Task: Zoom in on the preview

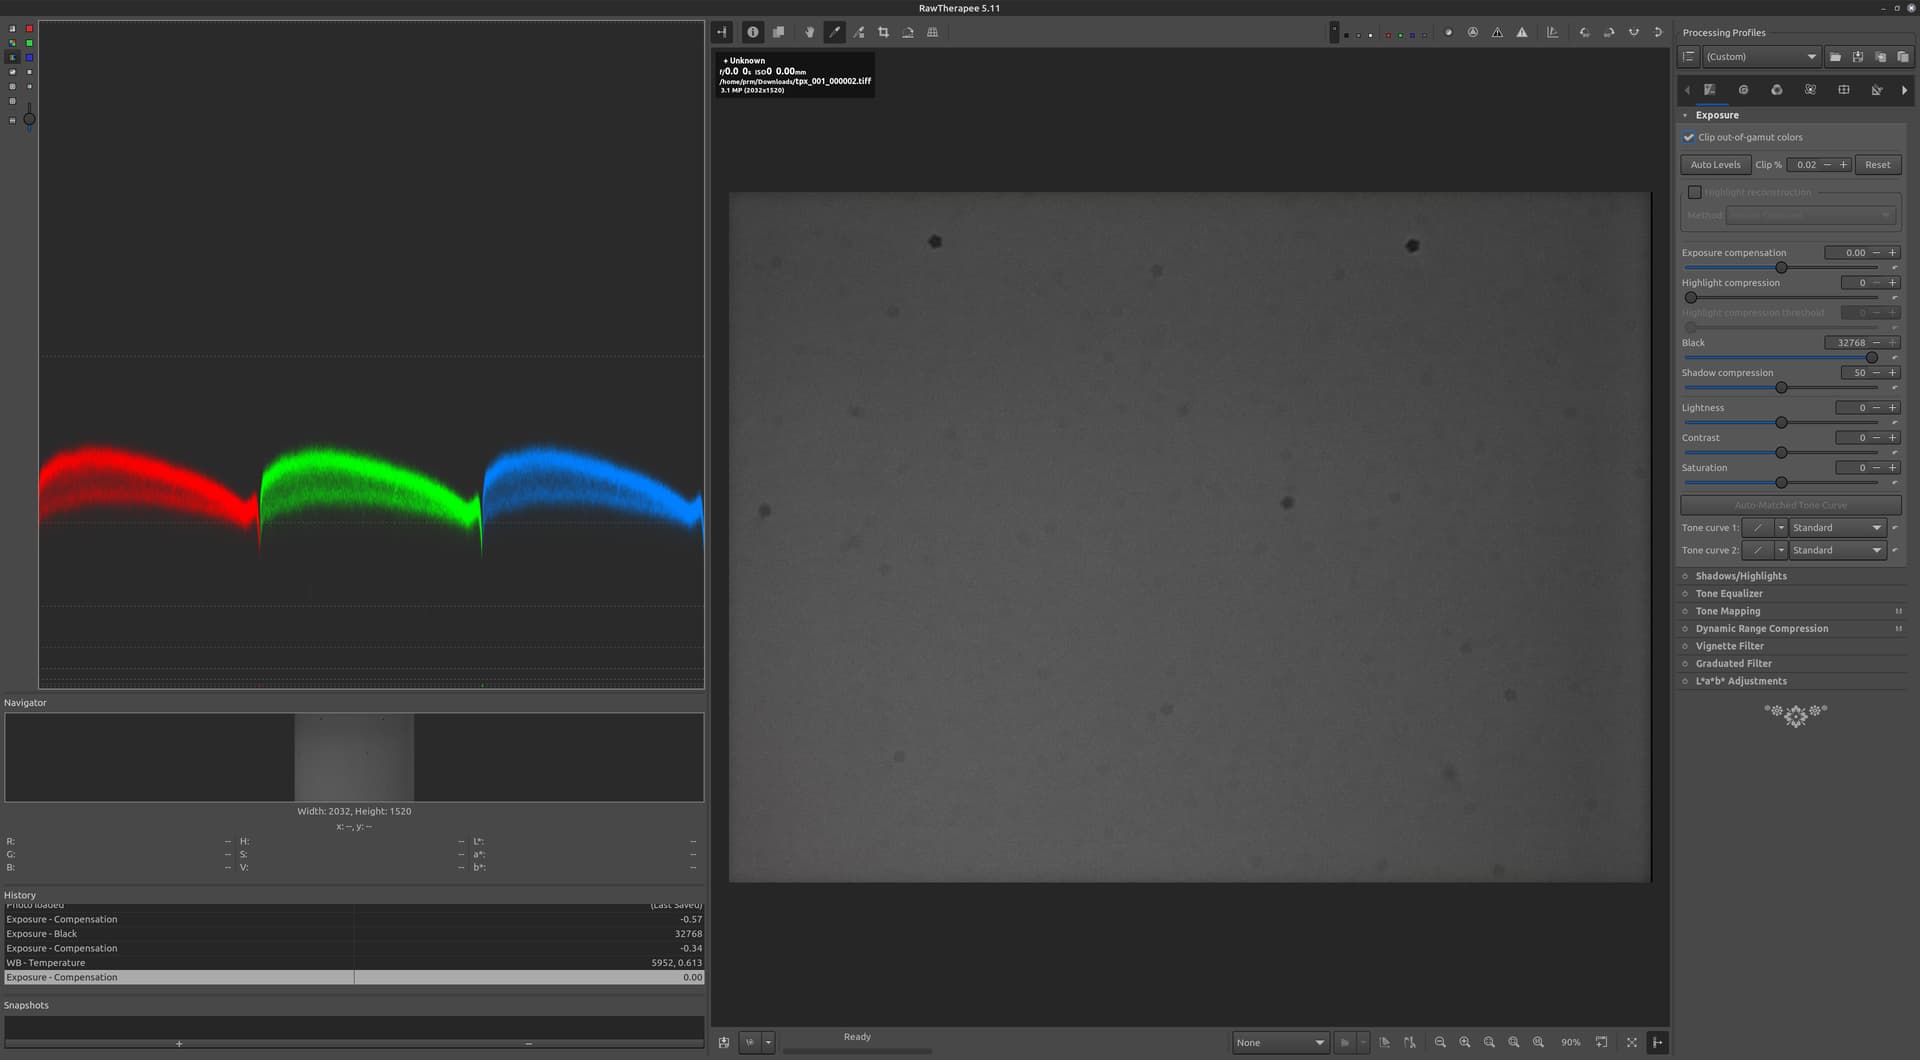Action: [1465, 1042]
